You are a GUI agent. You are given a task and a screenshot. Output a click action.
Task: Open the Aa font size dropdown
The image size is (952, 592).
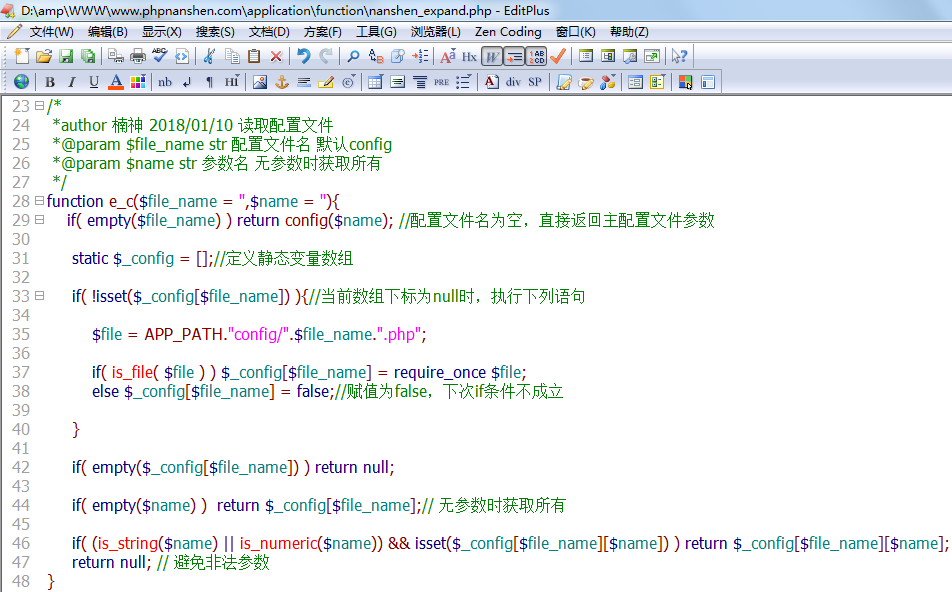click(447, 56)
